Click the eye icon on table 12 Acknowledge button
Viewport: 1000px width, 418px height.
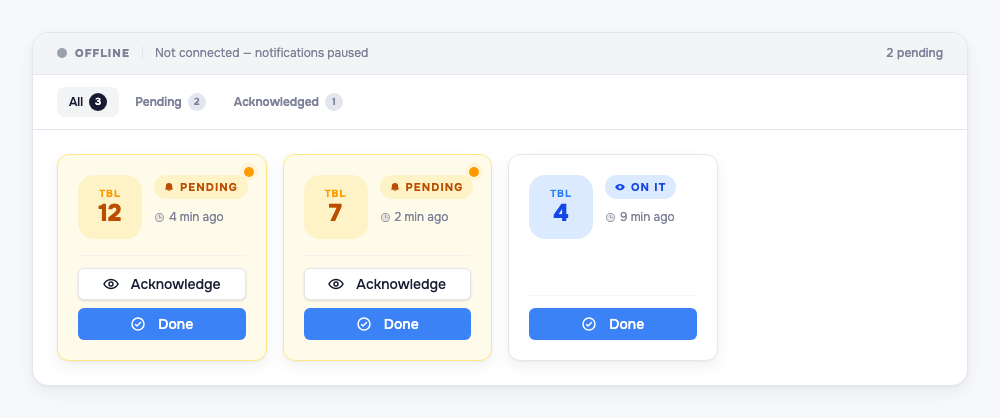(111, 284)
